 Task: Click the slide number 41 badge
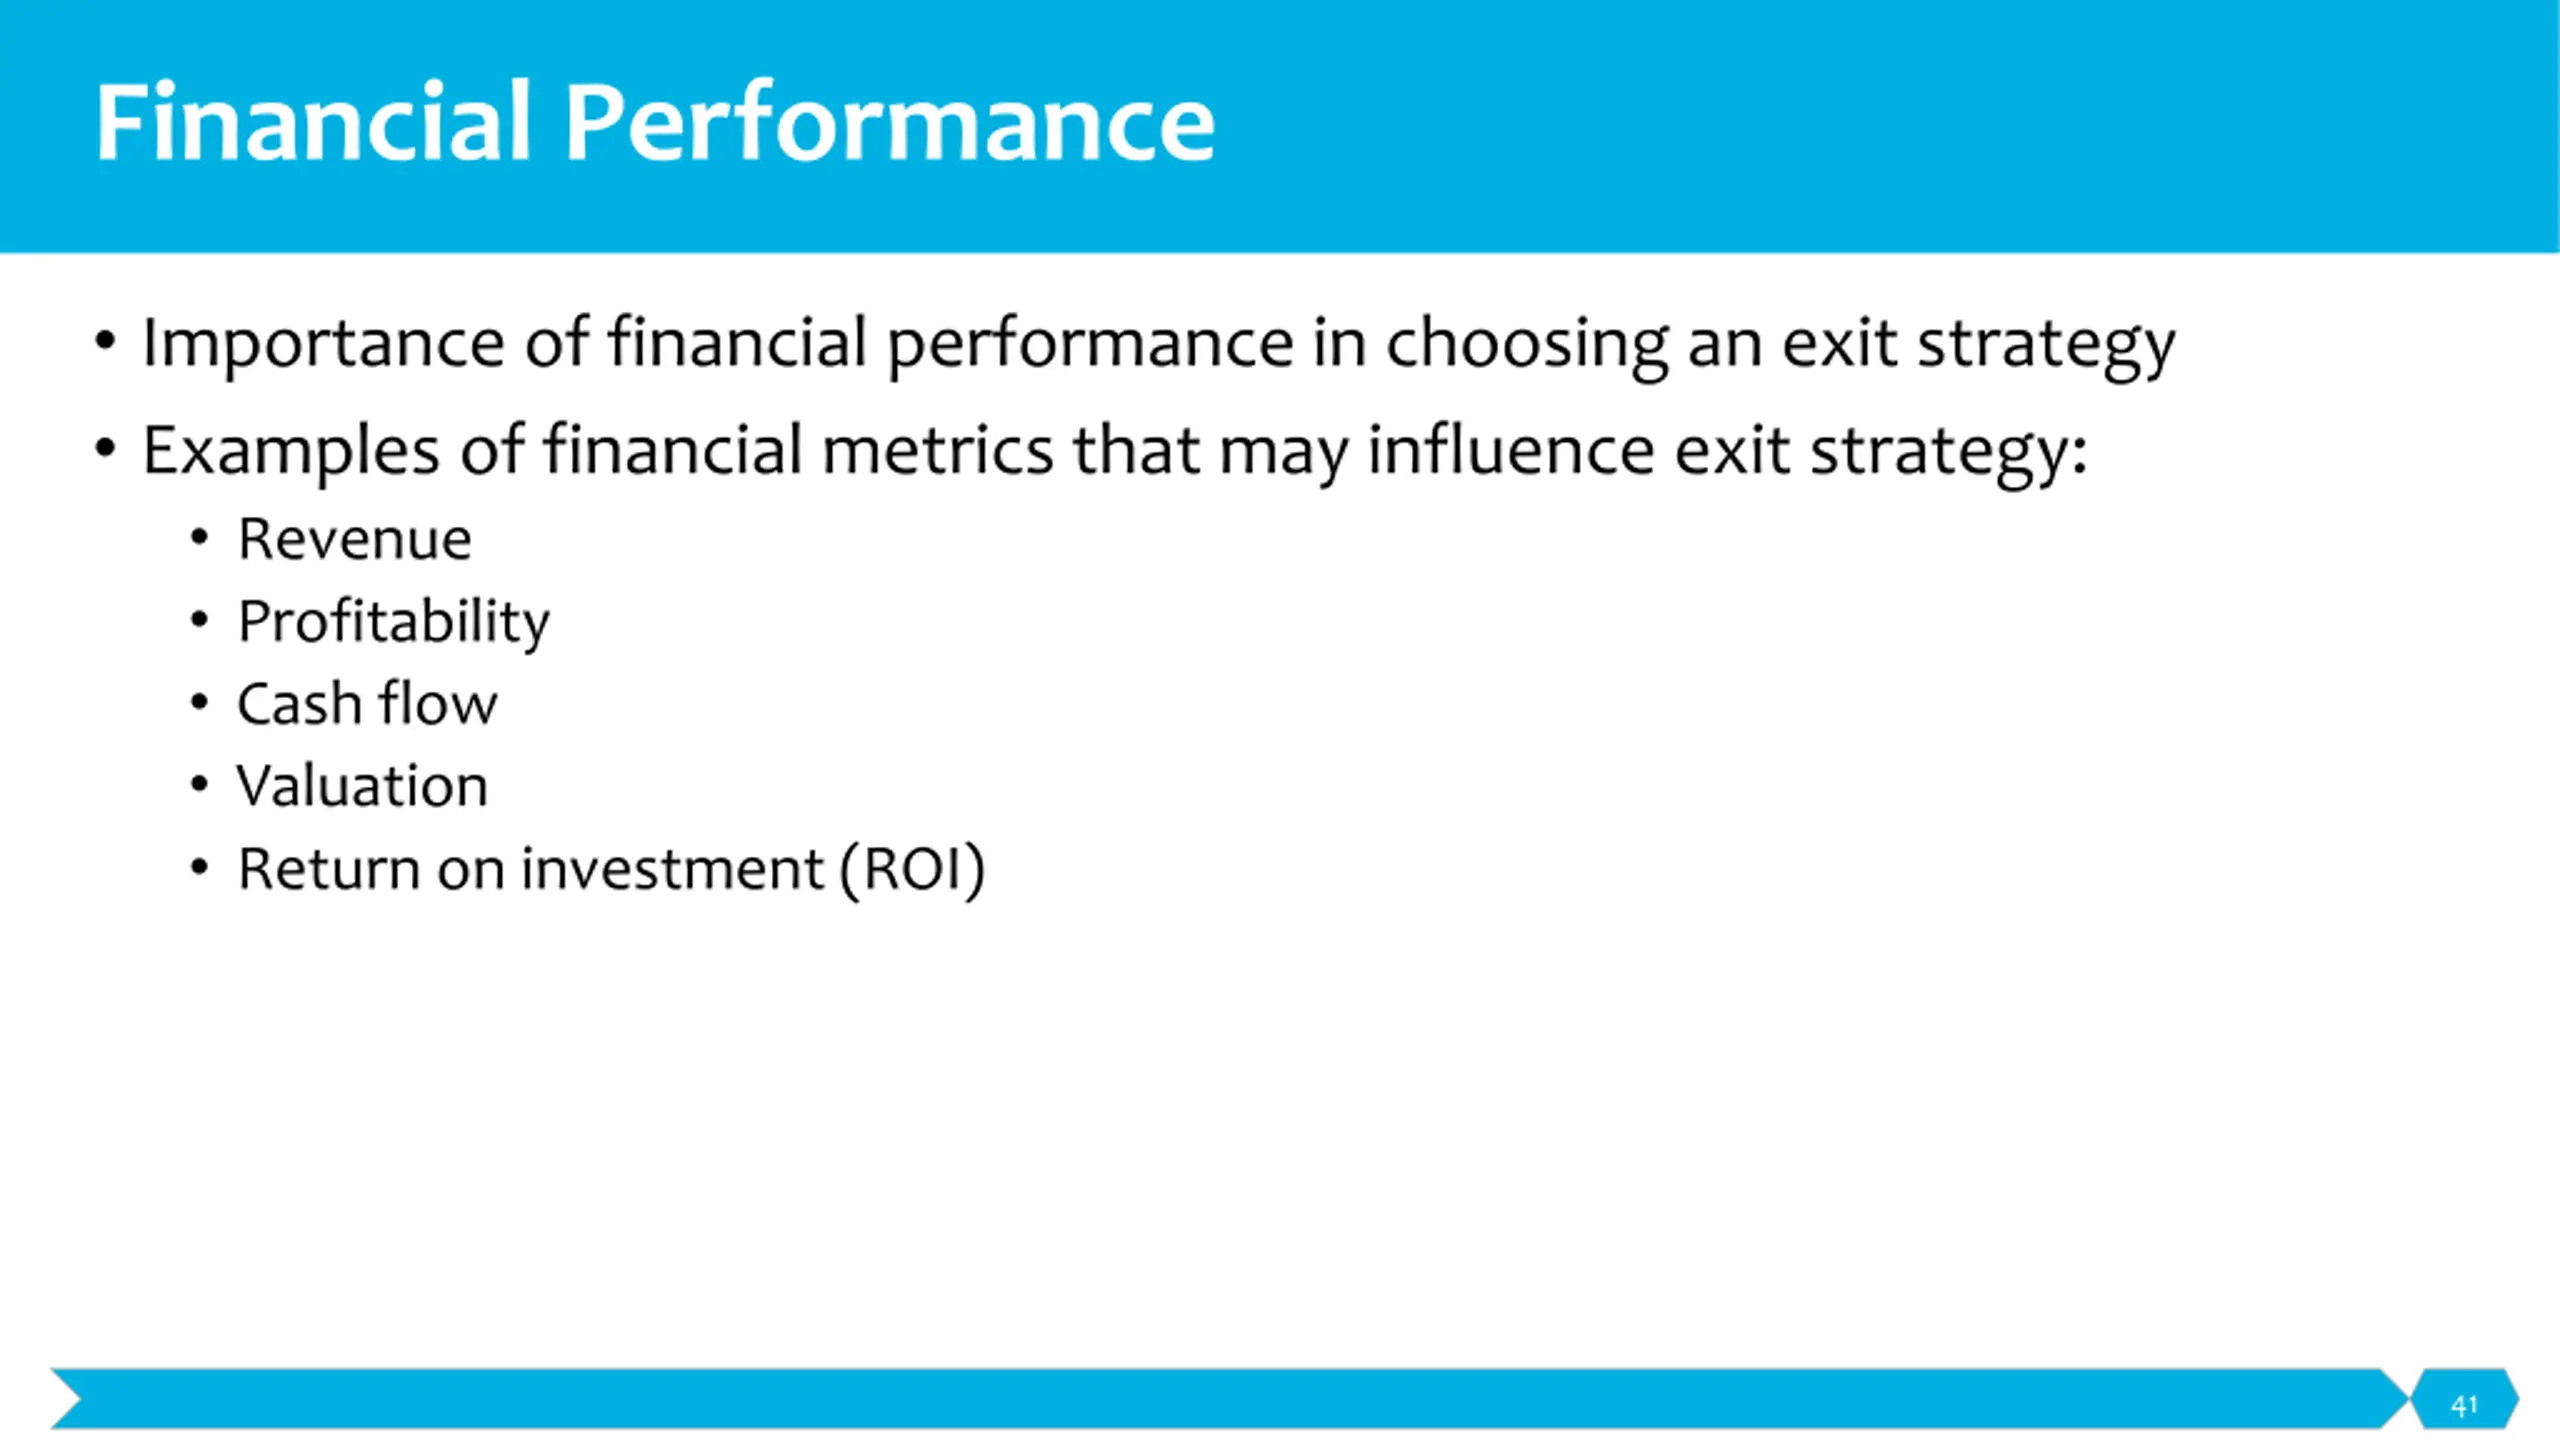pyautogui.click(x=2465, y=1399)
